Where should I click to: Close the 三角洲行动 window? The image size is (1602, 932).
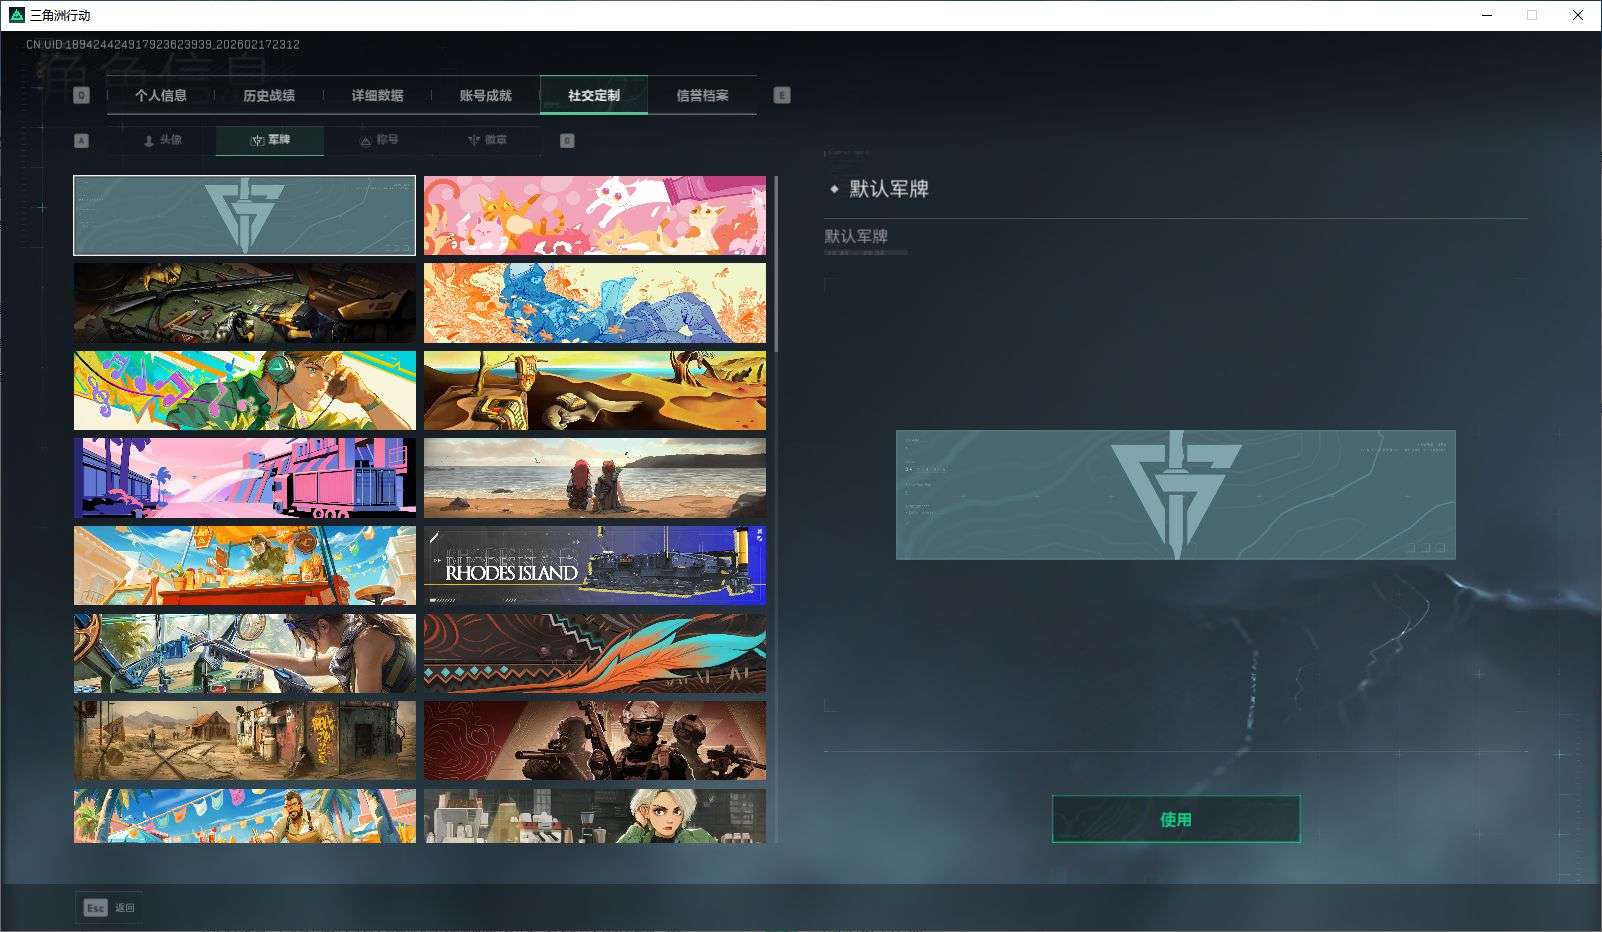tap(1578, 15)
